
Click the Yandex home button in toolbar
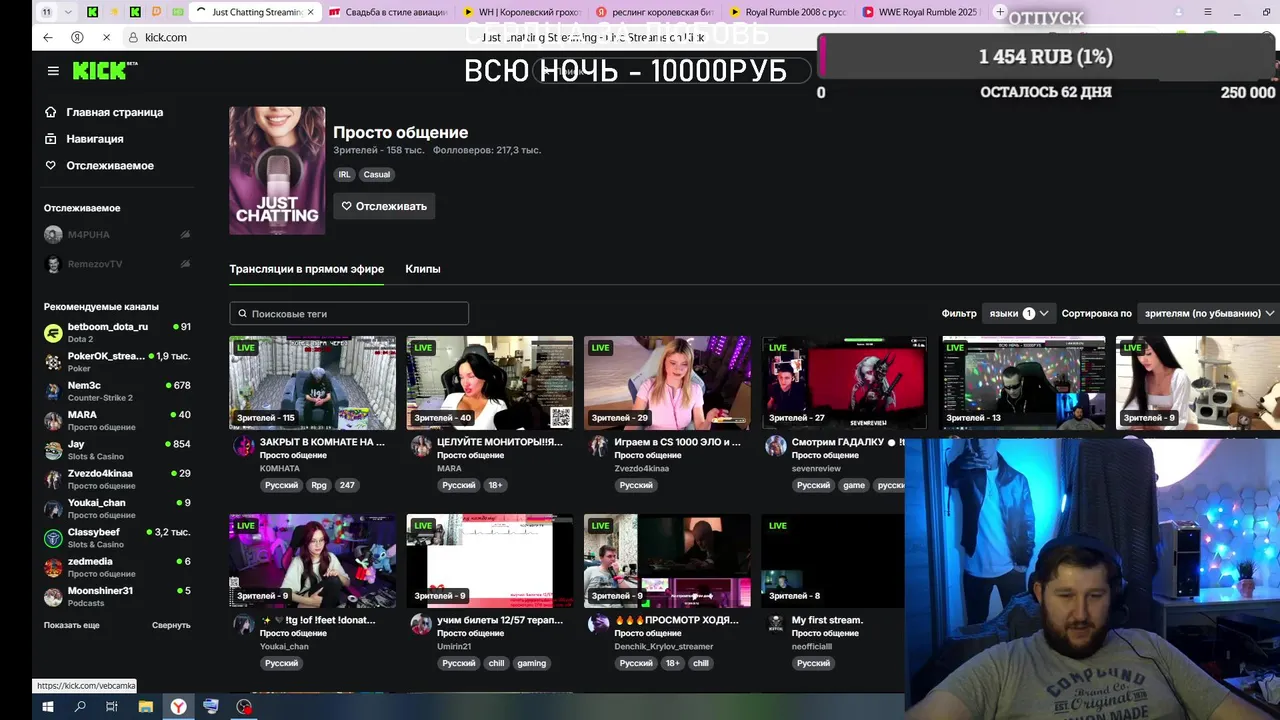click(x=77, y=37)
